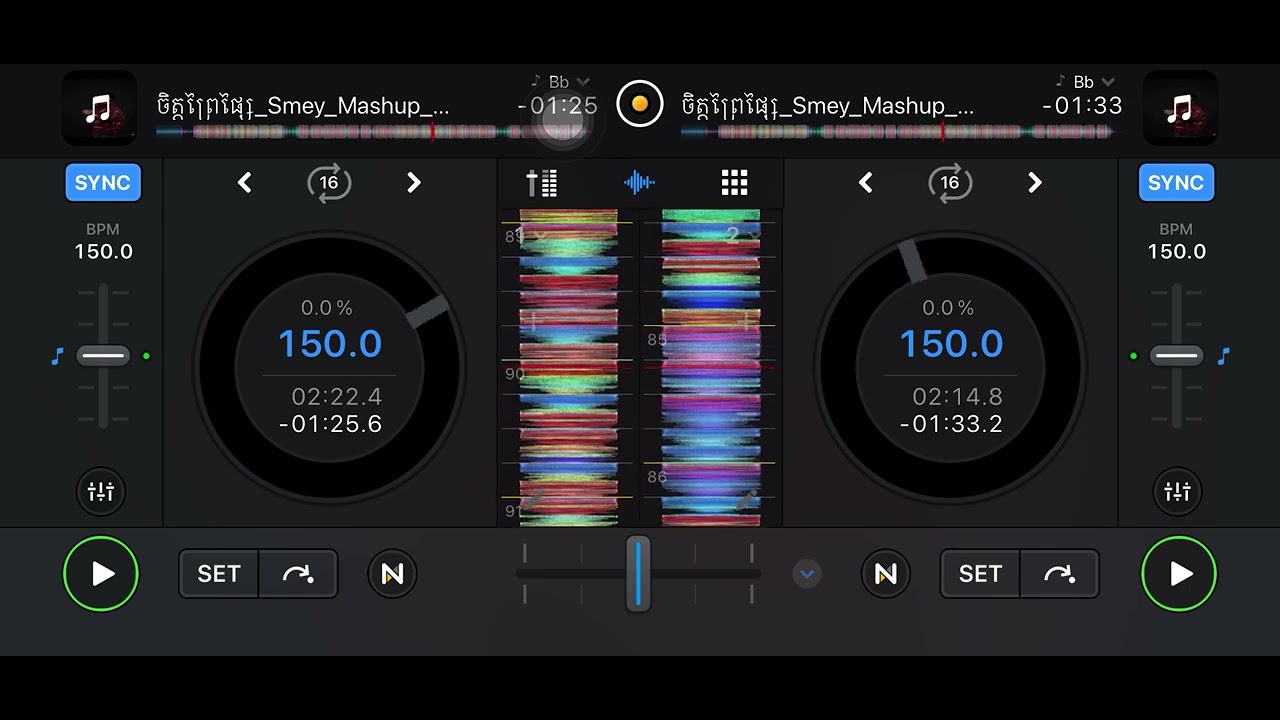This screenshot has width=1280, height=720.
Task: Click left deck track title
Action: pyautogui.click(x=303, y=106)
